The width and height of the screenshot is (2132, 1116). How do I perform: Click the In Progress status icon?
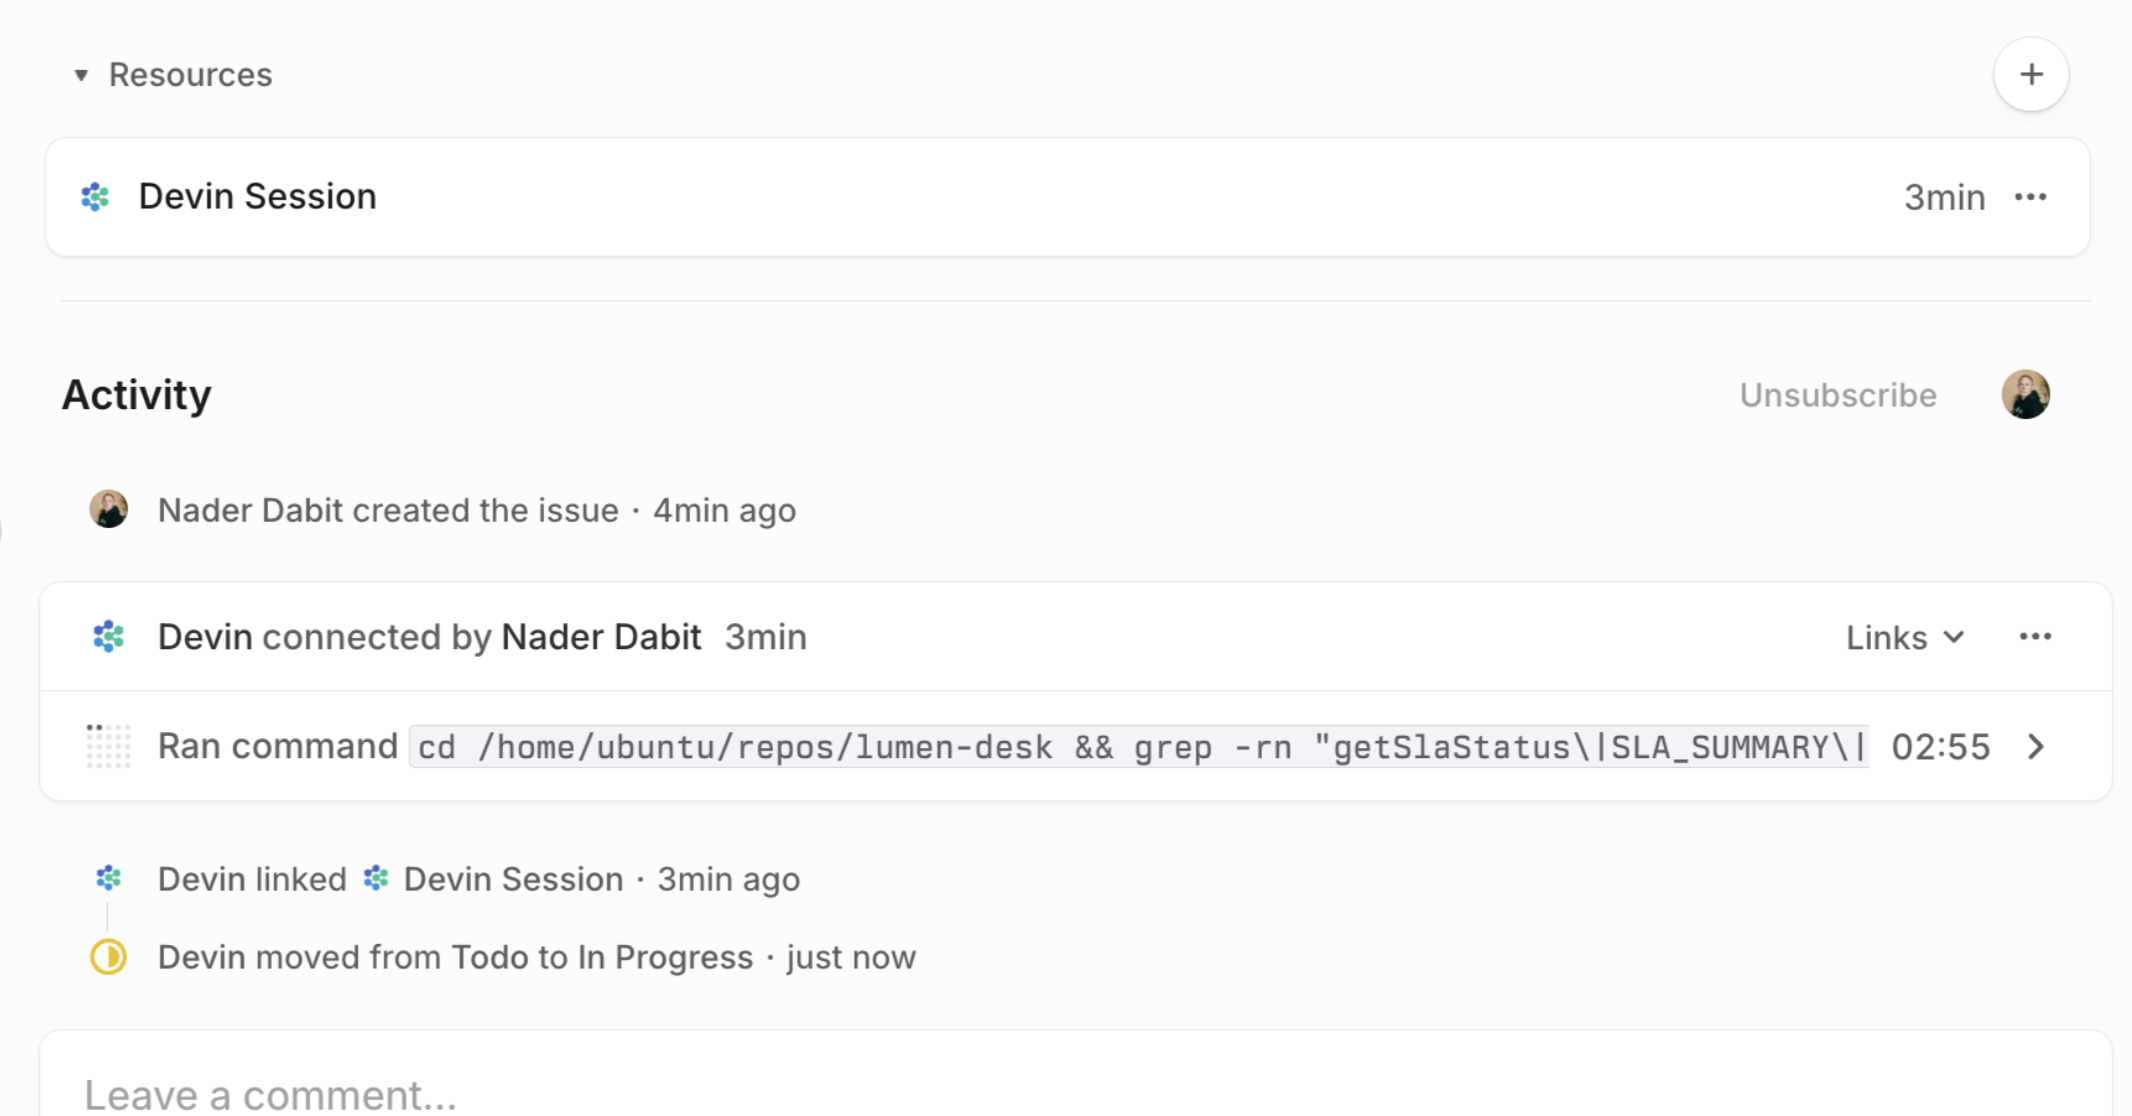tap(109, 957)
